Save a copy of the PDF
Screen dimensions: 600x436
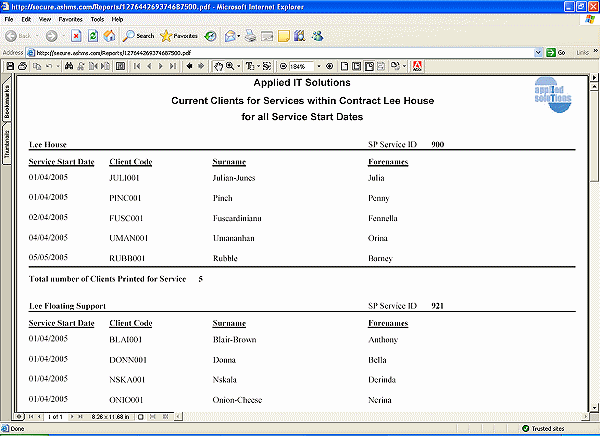point(10,66)
